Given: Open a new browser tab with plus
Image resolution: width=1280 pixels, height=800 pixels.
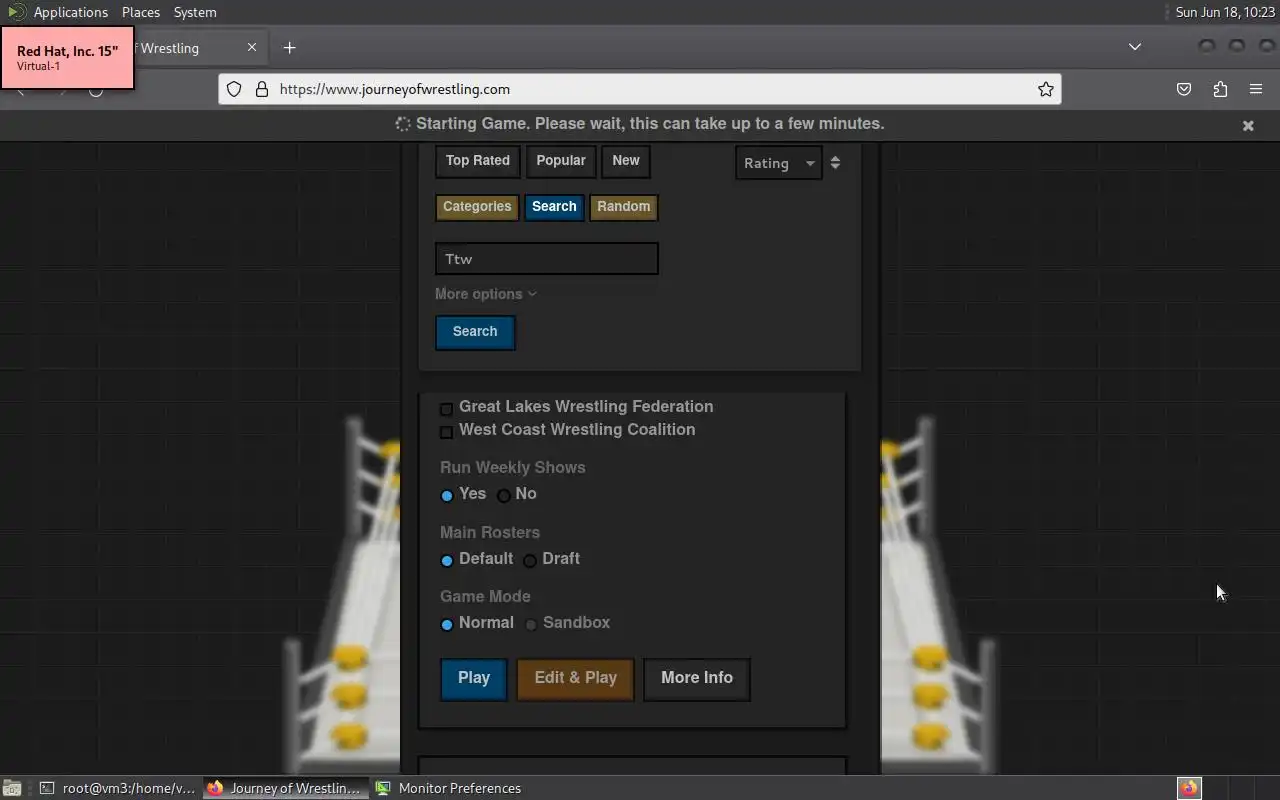Looking at the screenshot, I should (x=289, y=48).
